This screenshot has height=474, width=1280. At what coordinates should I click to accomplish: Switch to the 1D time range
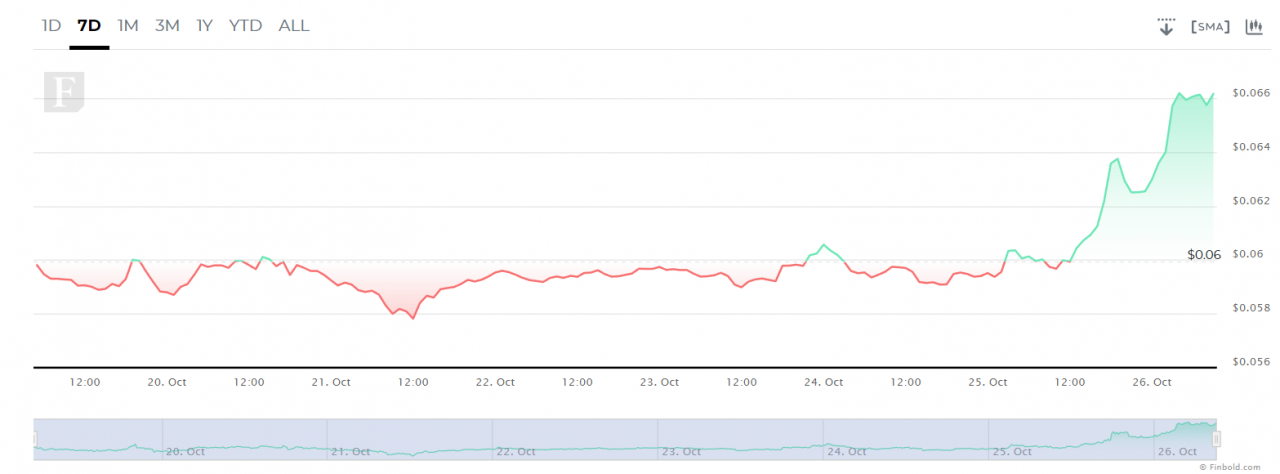pyautogui.click(x=51, y=26)
